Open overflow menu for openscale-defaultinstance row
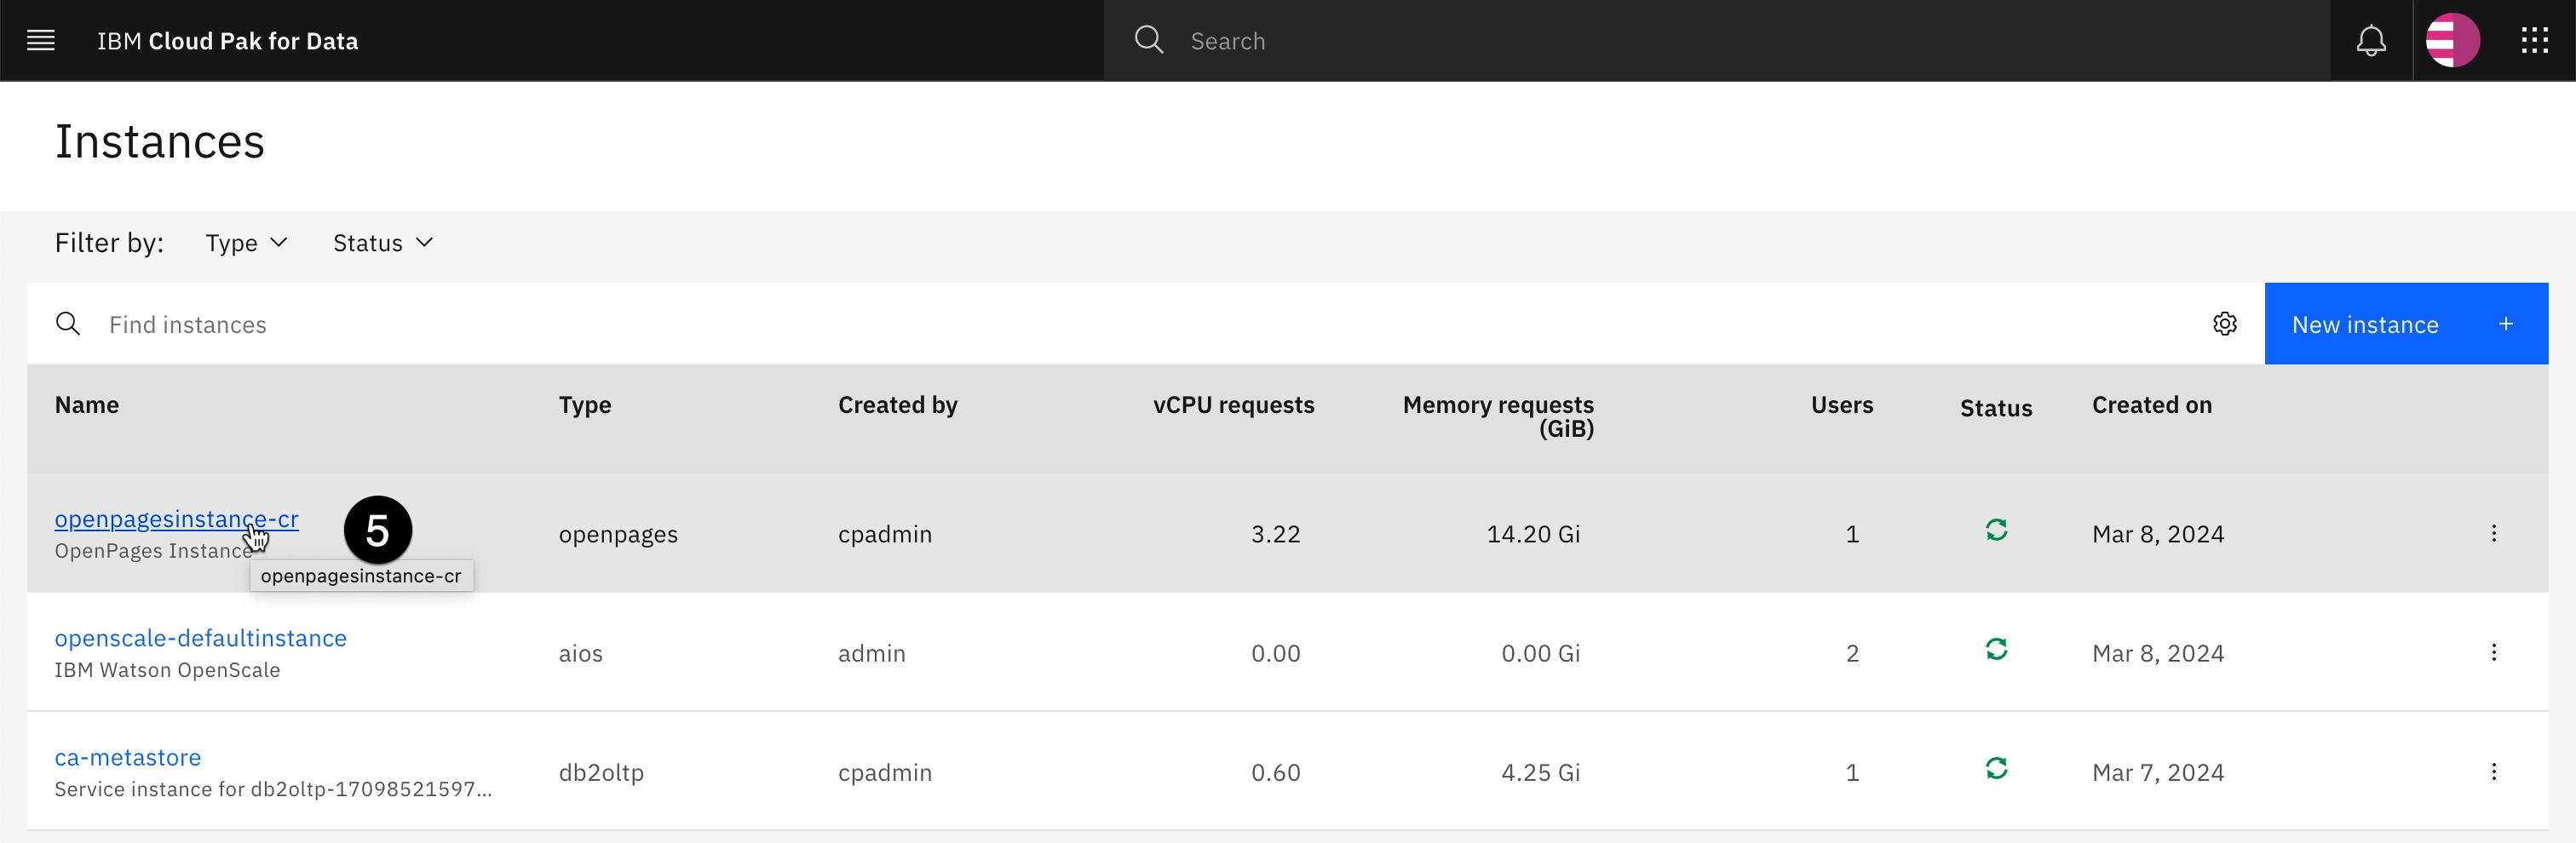 (2493, 652)
